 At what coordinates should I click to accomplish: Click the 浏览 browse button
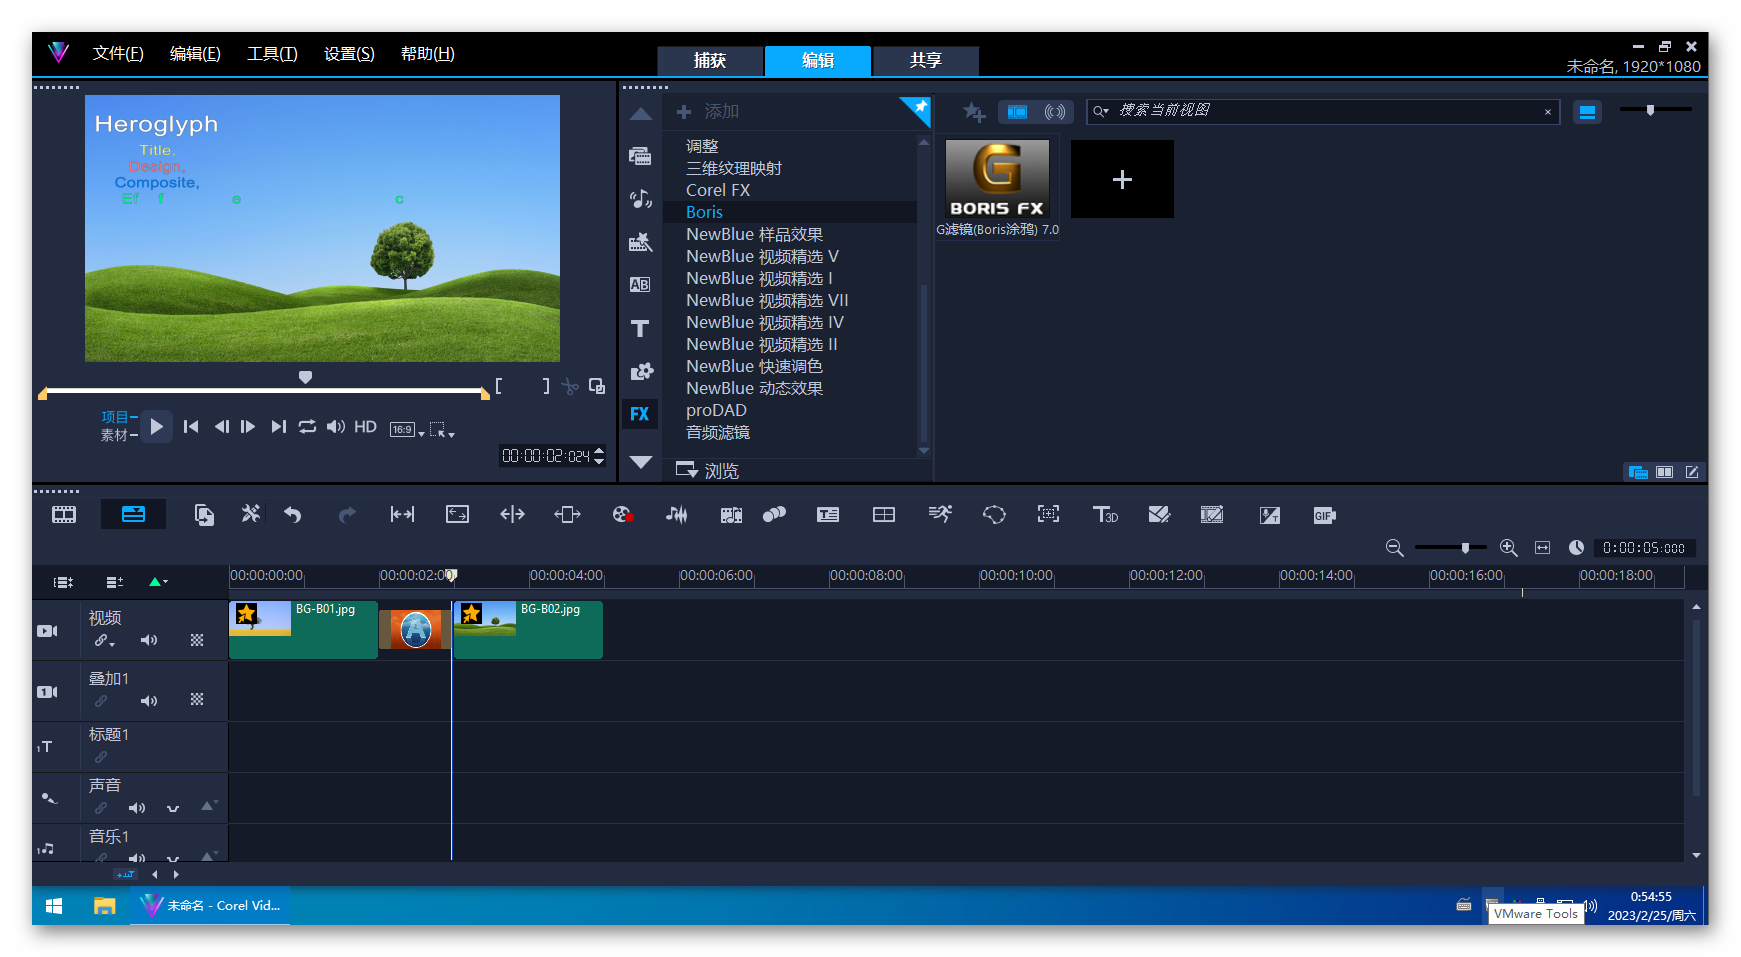pos(708,470)
